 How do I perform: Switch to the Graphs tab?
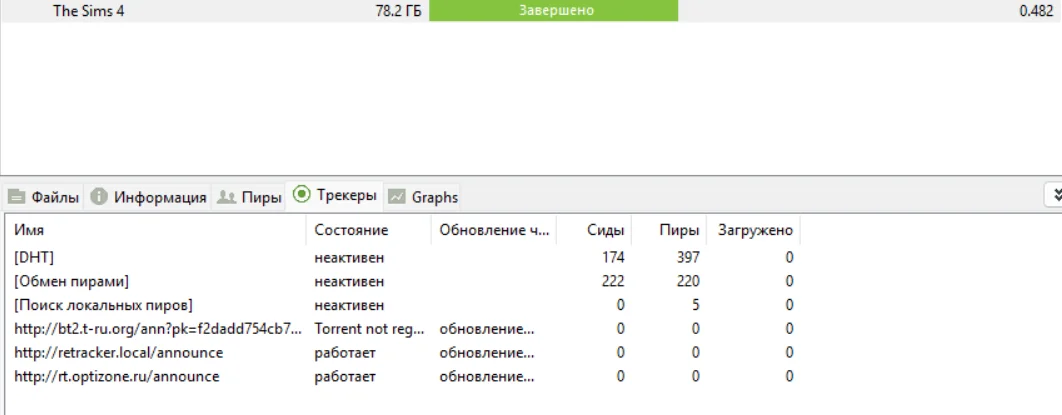point(434,197)
